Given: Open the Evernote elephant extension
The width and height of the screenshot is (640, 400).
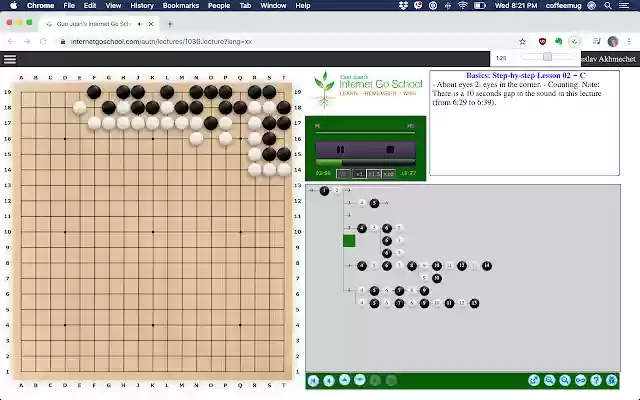Looking at the screenshot, I should [x=558, y=42].
